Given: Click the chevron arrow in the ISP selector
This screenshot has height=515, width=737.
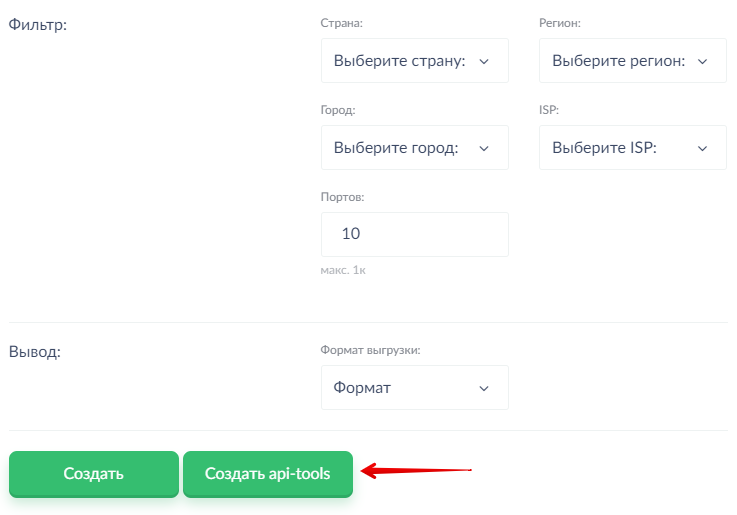Looking at the screenshot, I should click(x=702, y=148).
